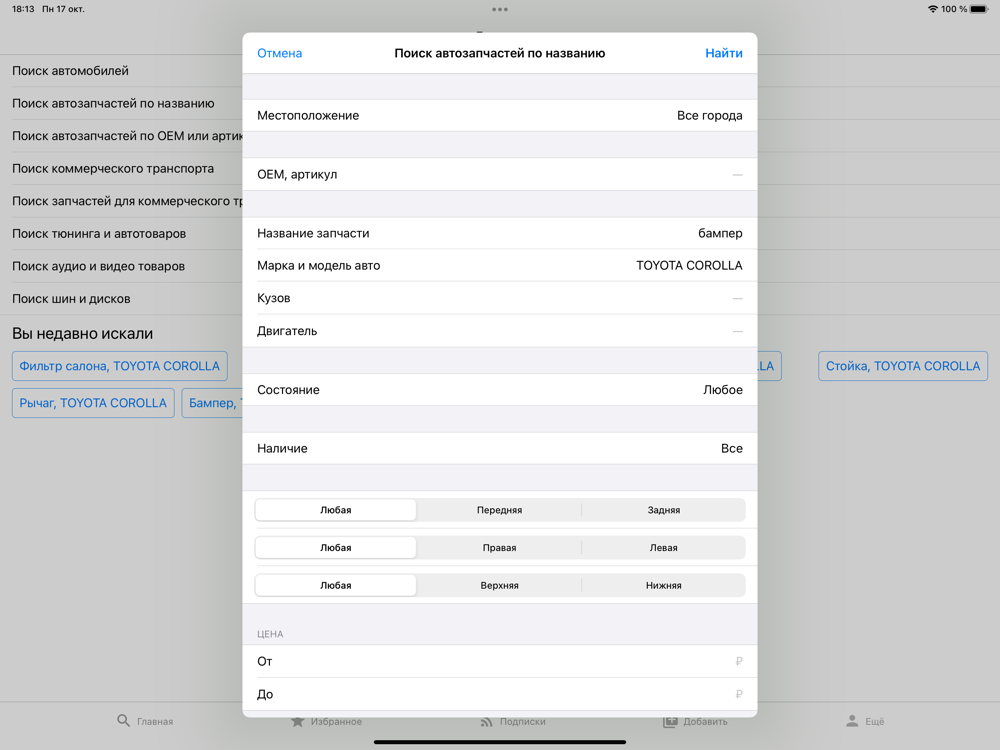Viewport: 1000px width, 750px height.
Task: Select the Левая segment
Action: (x=663, y=547)
